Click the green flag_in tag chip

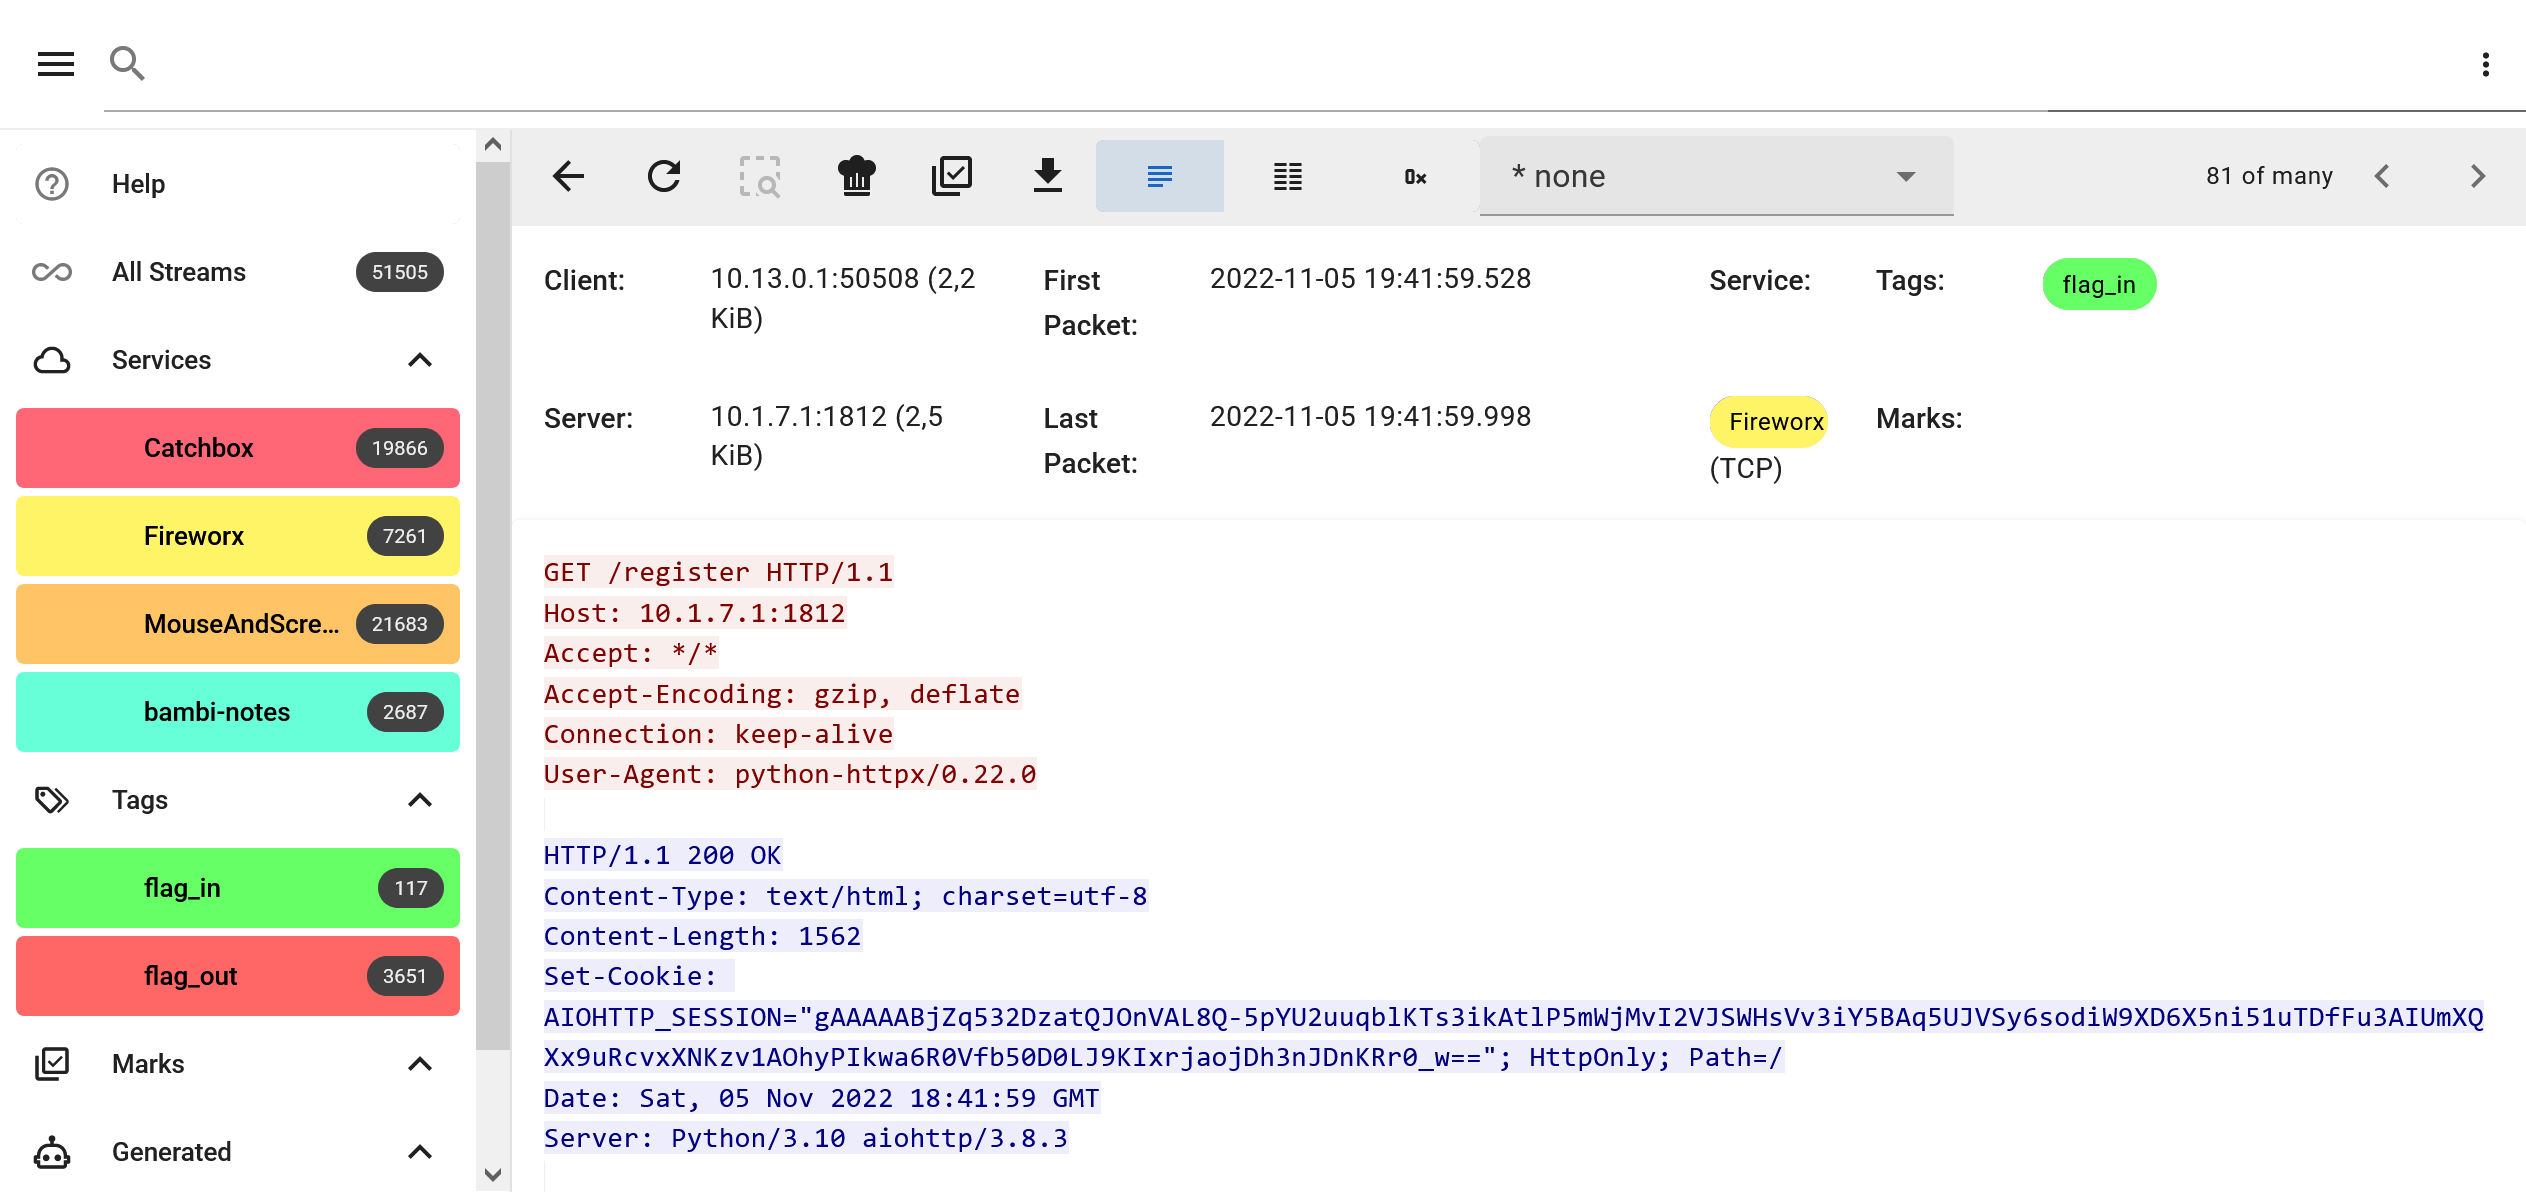[x=2098, y=285]
